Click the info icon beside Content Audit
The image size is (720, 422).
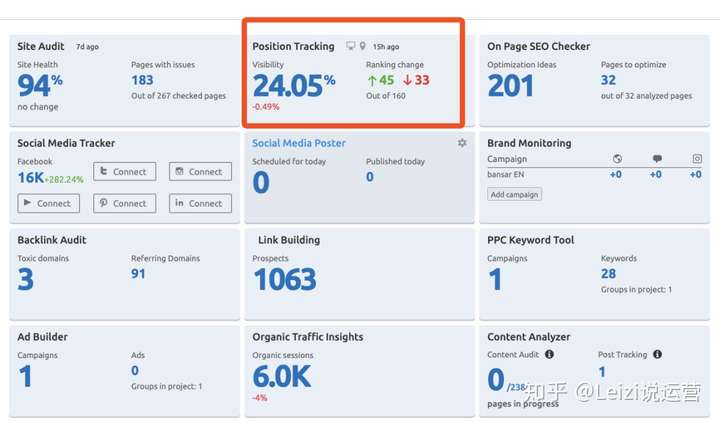coord(549,354)
